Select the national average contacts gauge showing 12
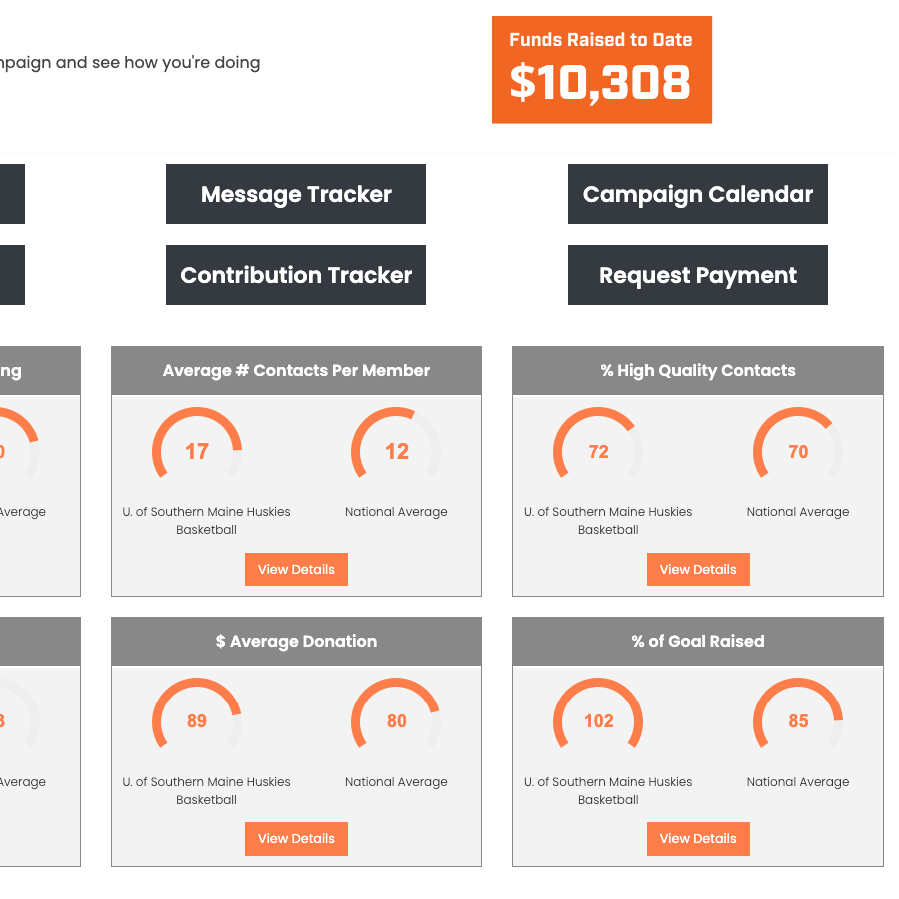899x899 pixels. pos(396,451)
